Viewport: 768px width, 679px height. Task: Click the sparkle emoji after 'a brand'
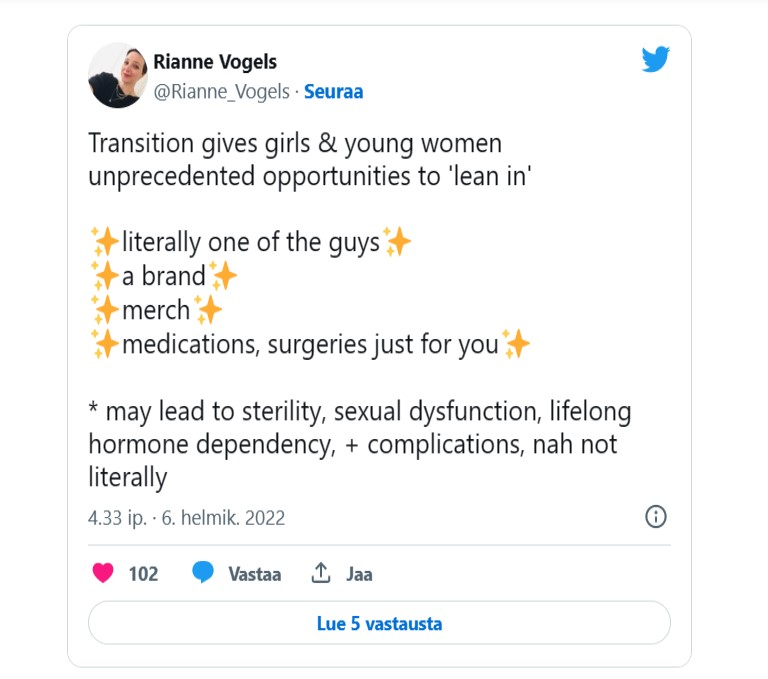click(223, 276)
